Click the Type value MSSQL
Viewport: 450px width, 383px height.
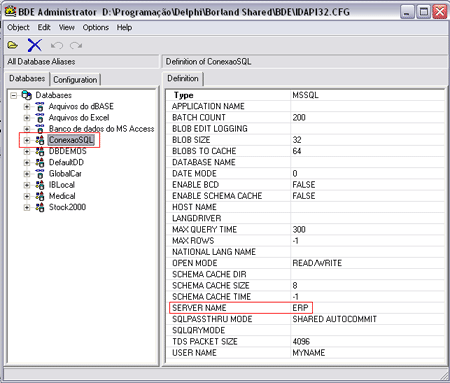click(305, 95)
